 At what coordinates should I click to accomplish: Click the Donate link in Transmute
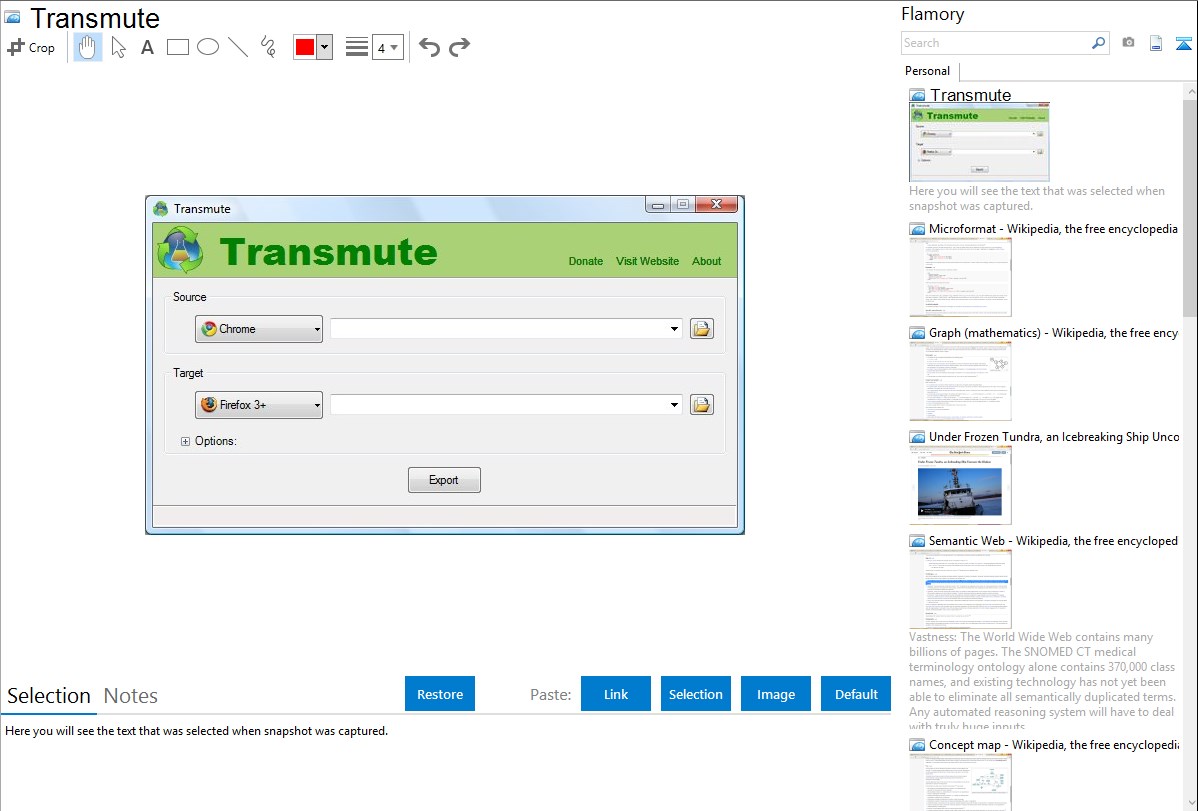[x=585, y=261]
